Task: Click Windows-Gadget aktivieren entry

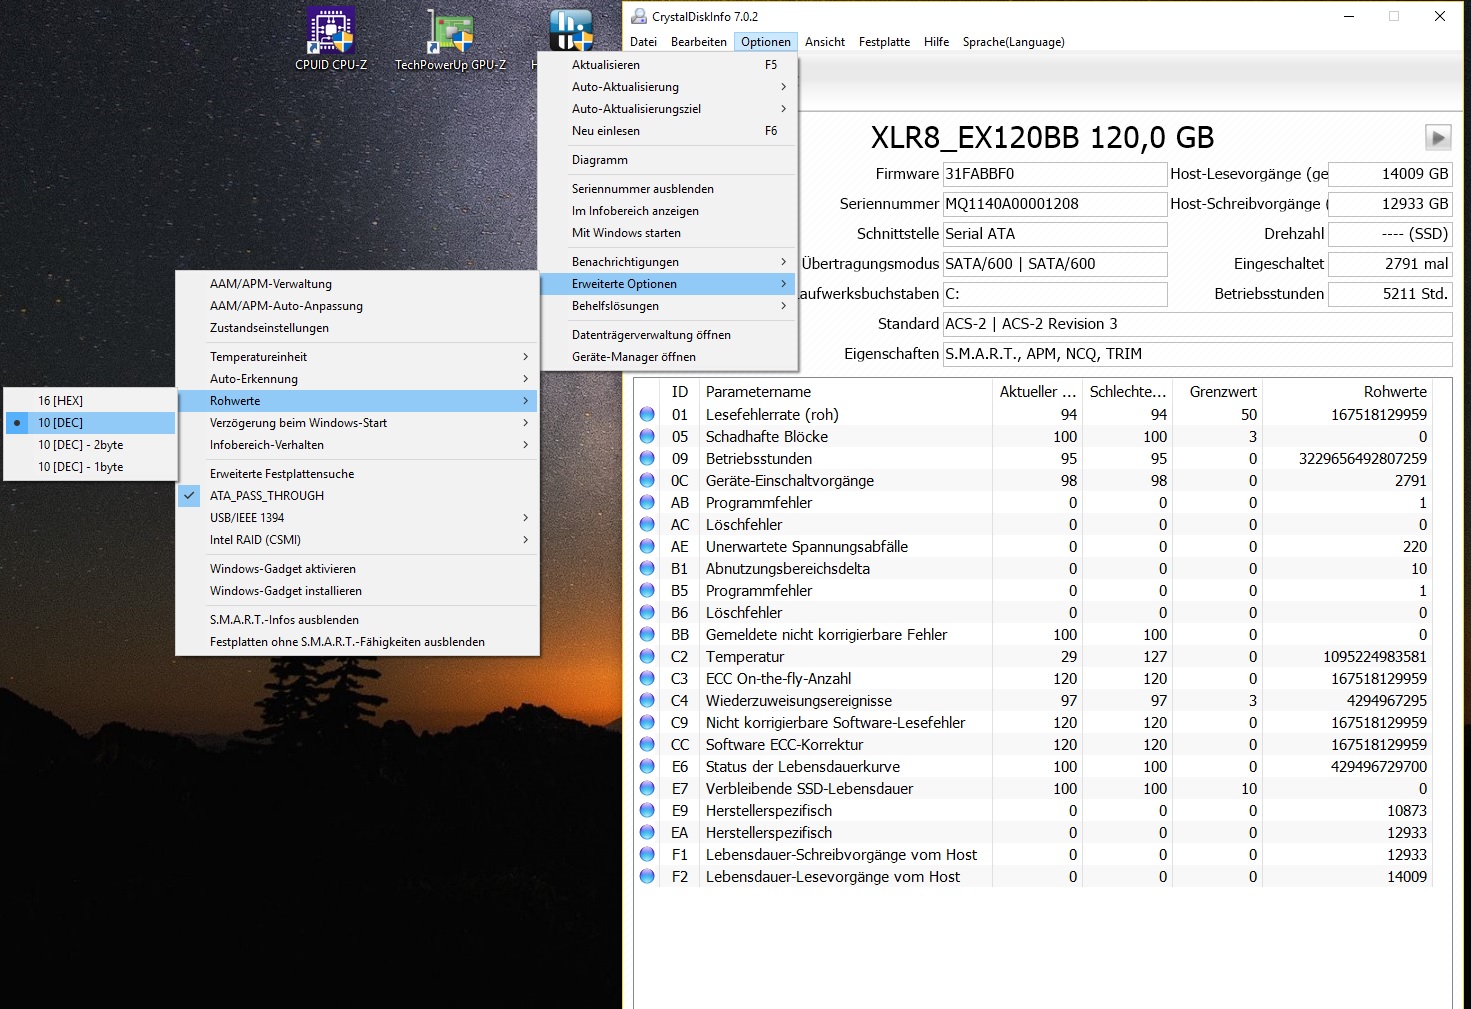Action: [x=358, y=569]
